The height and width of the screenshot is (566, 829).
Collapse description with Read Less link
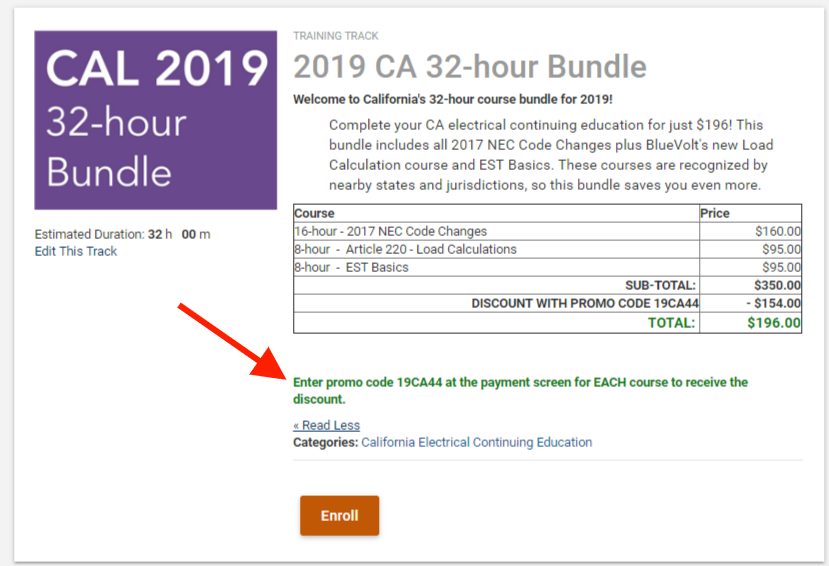click(x=327, y=425)
